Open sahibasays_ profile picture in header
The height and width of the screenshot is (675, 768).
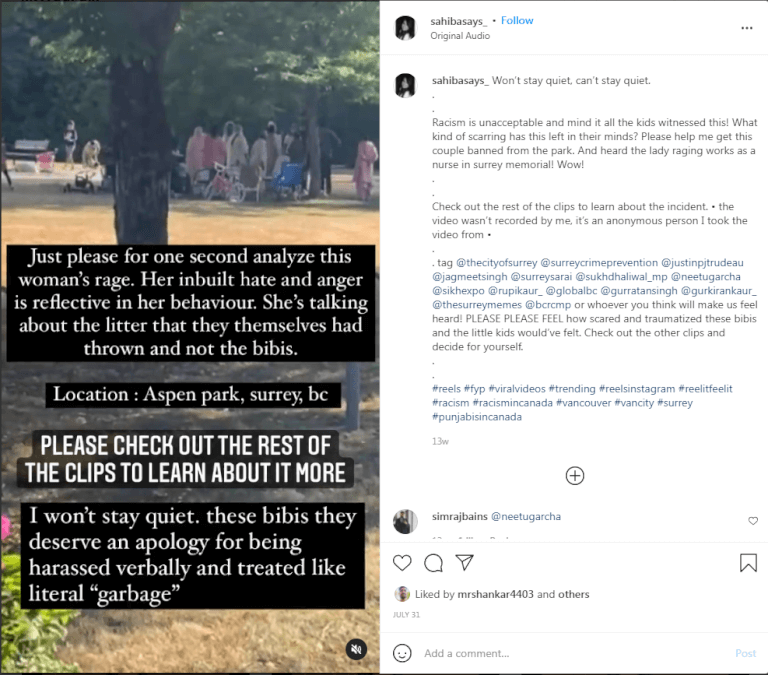[405, 27]
